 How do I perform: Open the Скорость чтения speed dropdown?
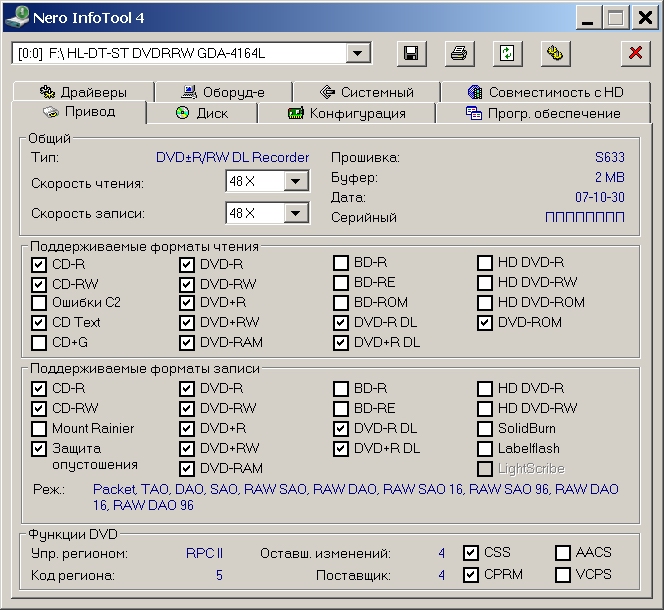[x=296, y=181]
